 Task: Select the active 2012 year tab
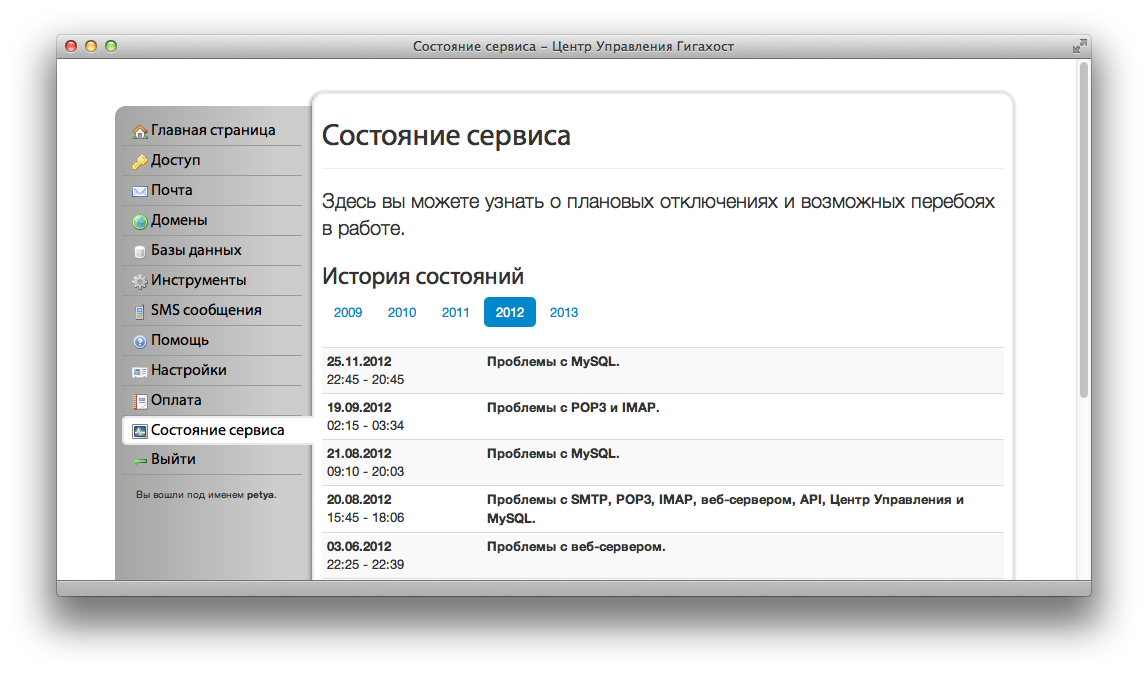(510, 313)
